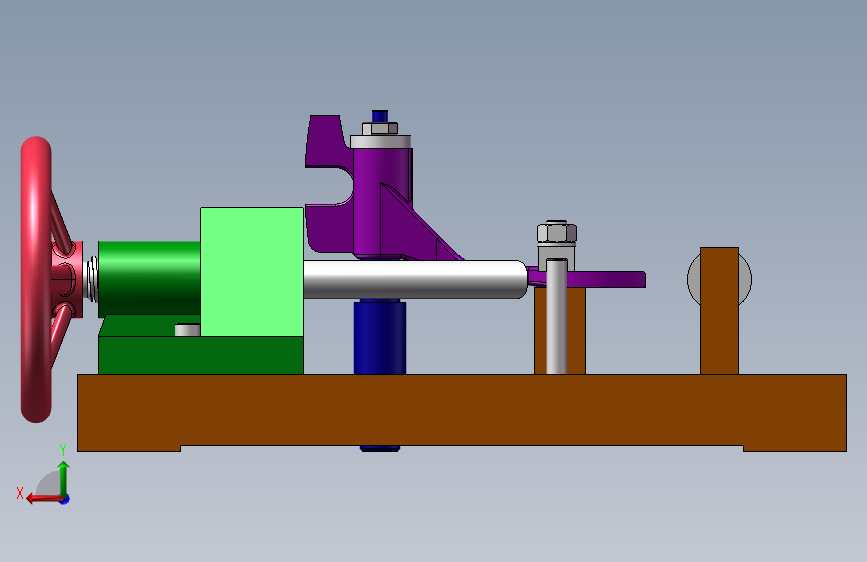Select the hex nut atop the purple clamp
The width and height of the screenshot is (867, 562).
(x=380, y=129)
